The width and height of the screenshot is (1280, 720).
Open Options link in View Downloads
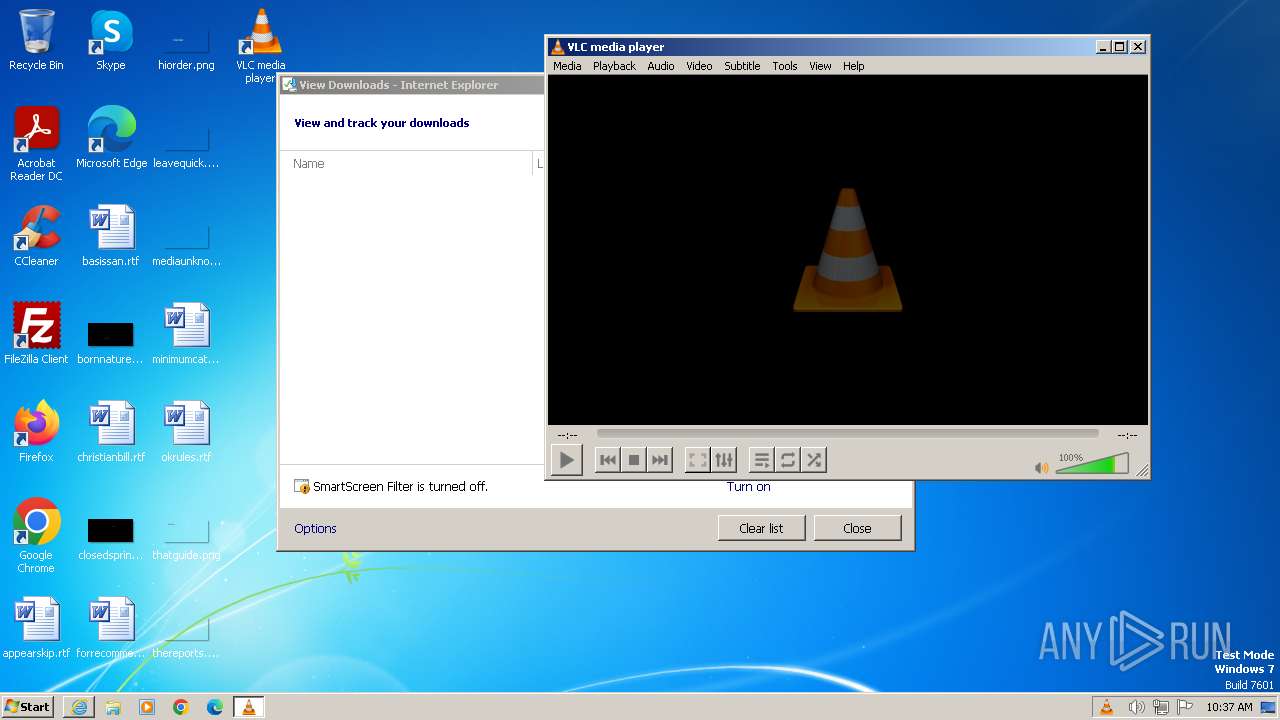315,528
